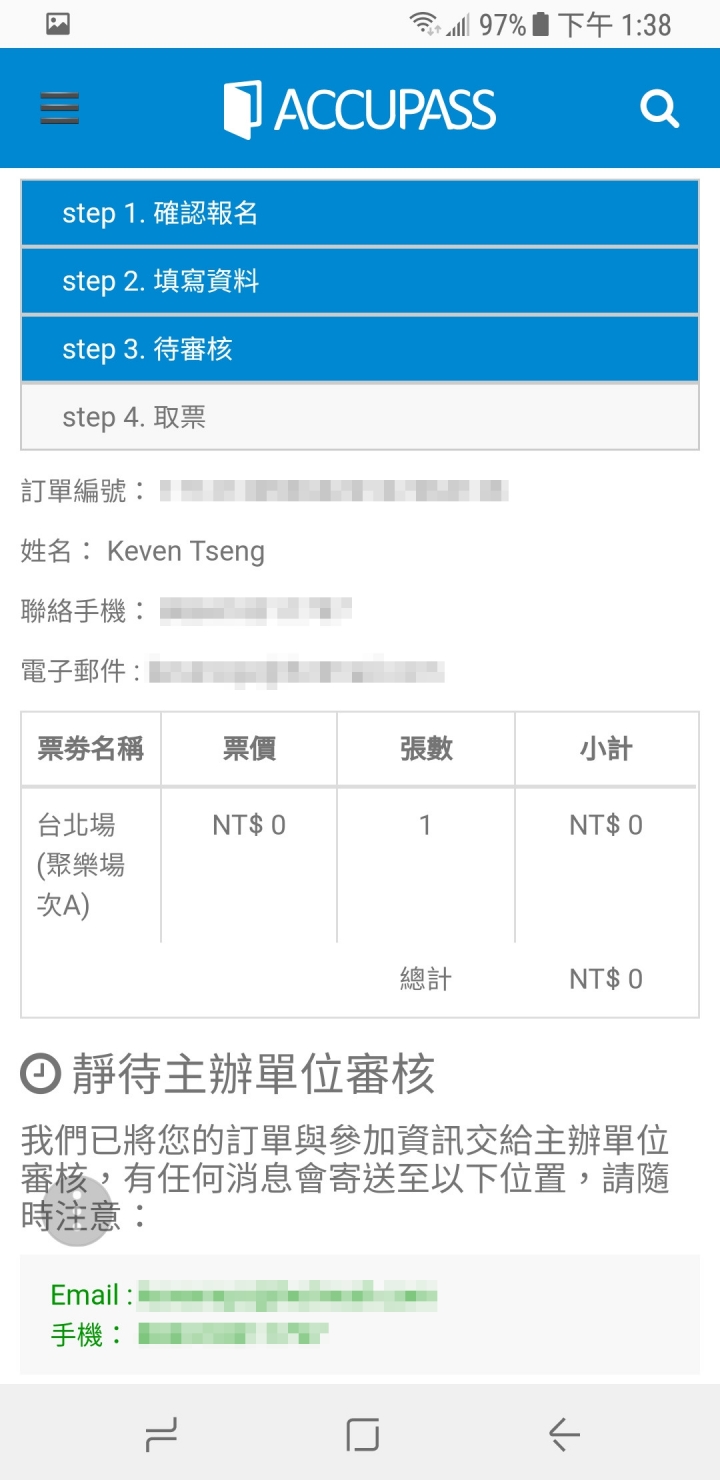
Task: Tap the image notification icon in status bar
Action: [x=58, y=24]
